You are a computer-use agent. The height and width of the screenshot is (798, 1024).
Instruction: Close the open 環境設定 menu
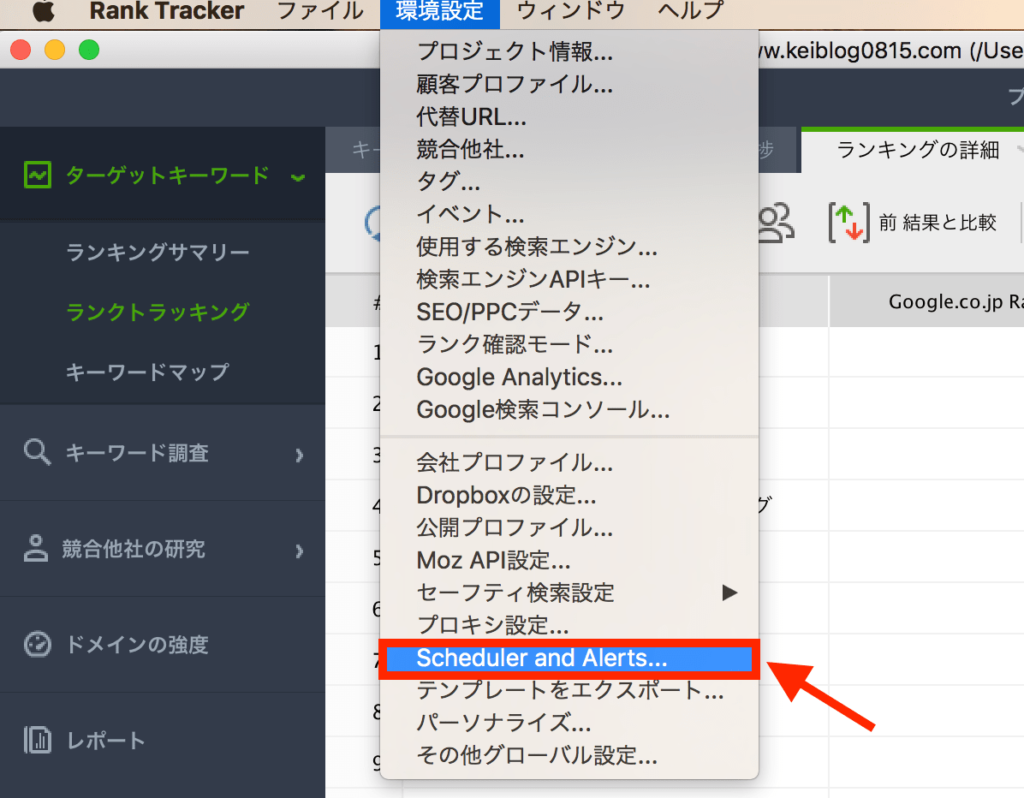(x=440, y=11)
